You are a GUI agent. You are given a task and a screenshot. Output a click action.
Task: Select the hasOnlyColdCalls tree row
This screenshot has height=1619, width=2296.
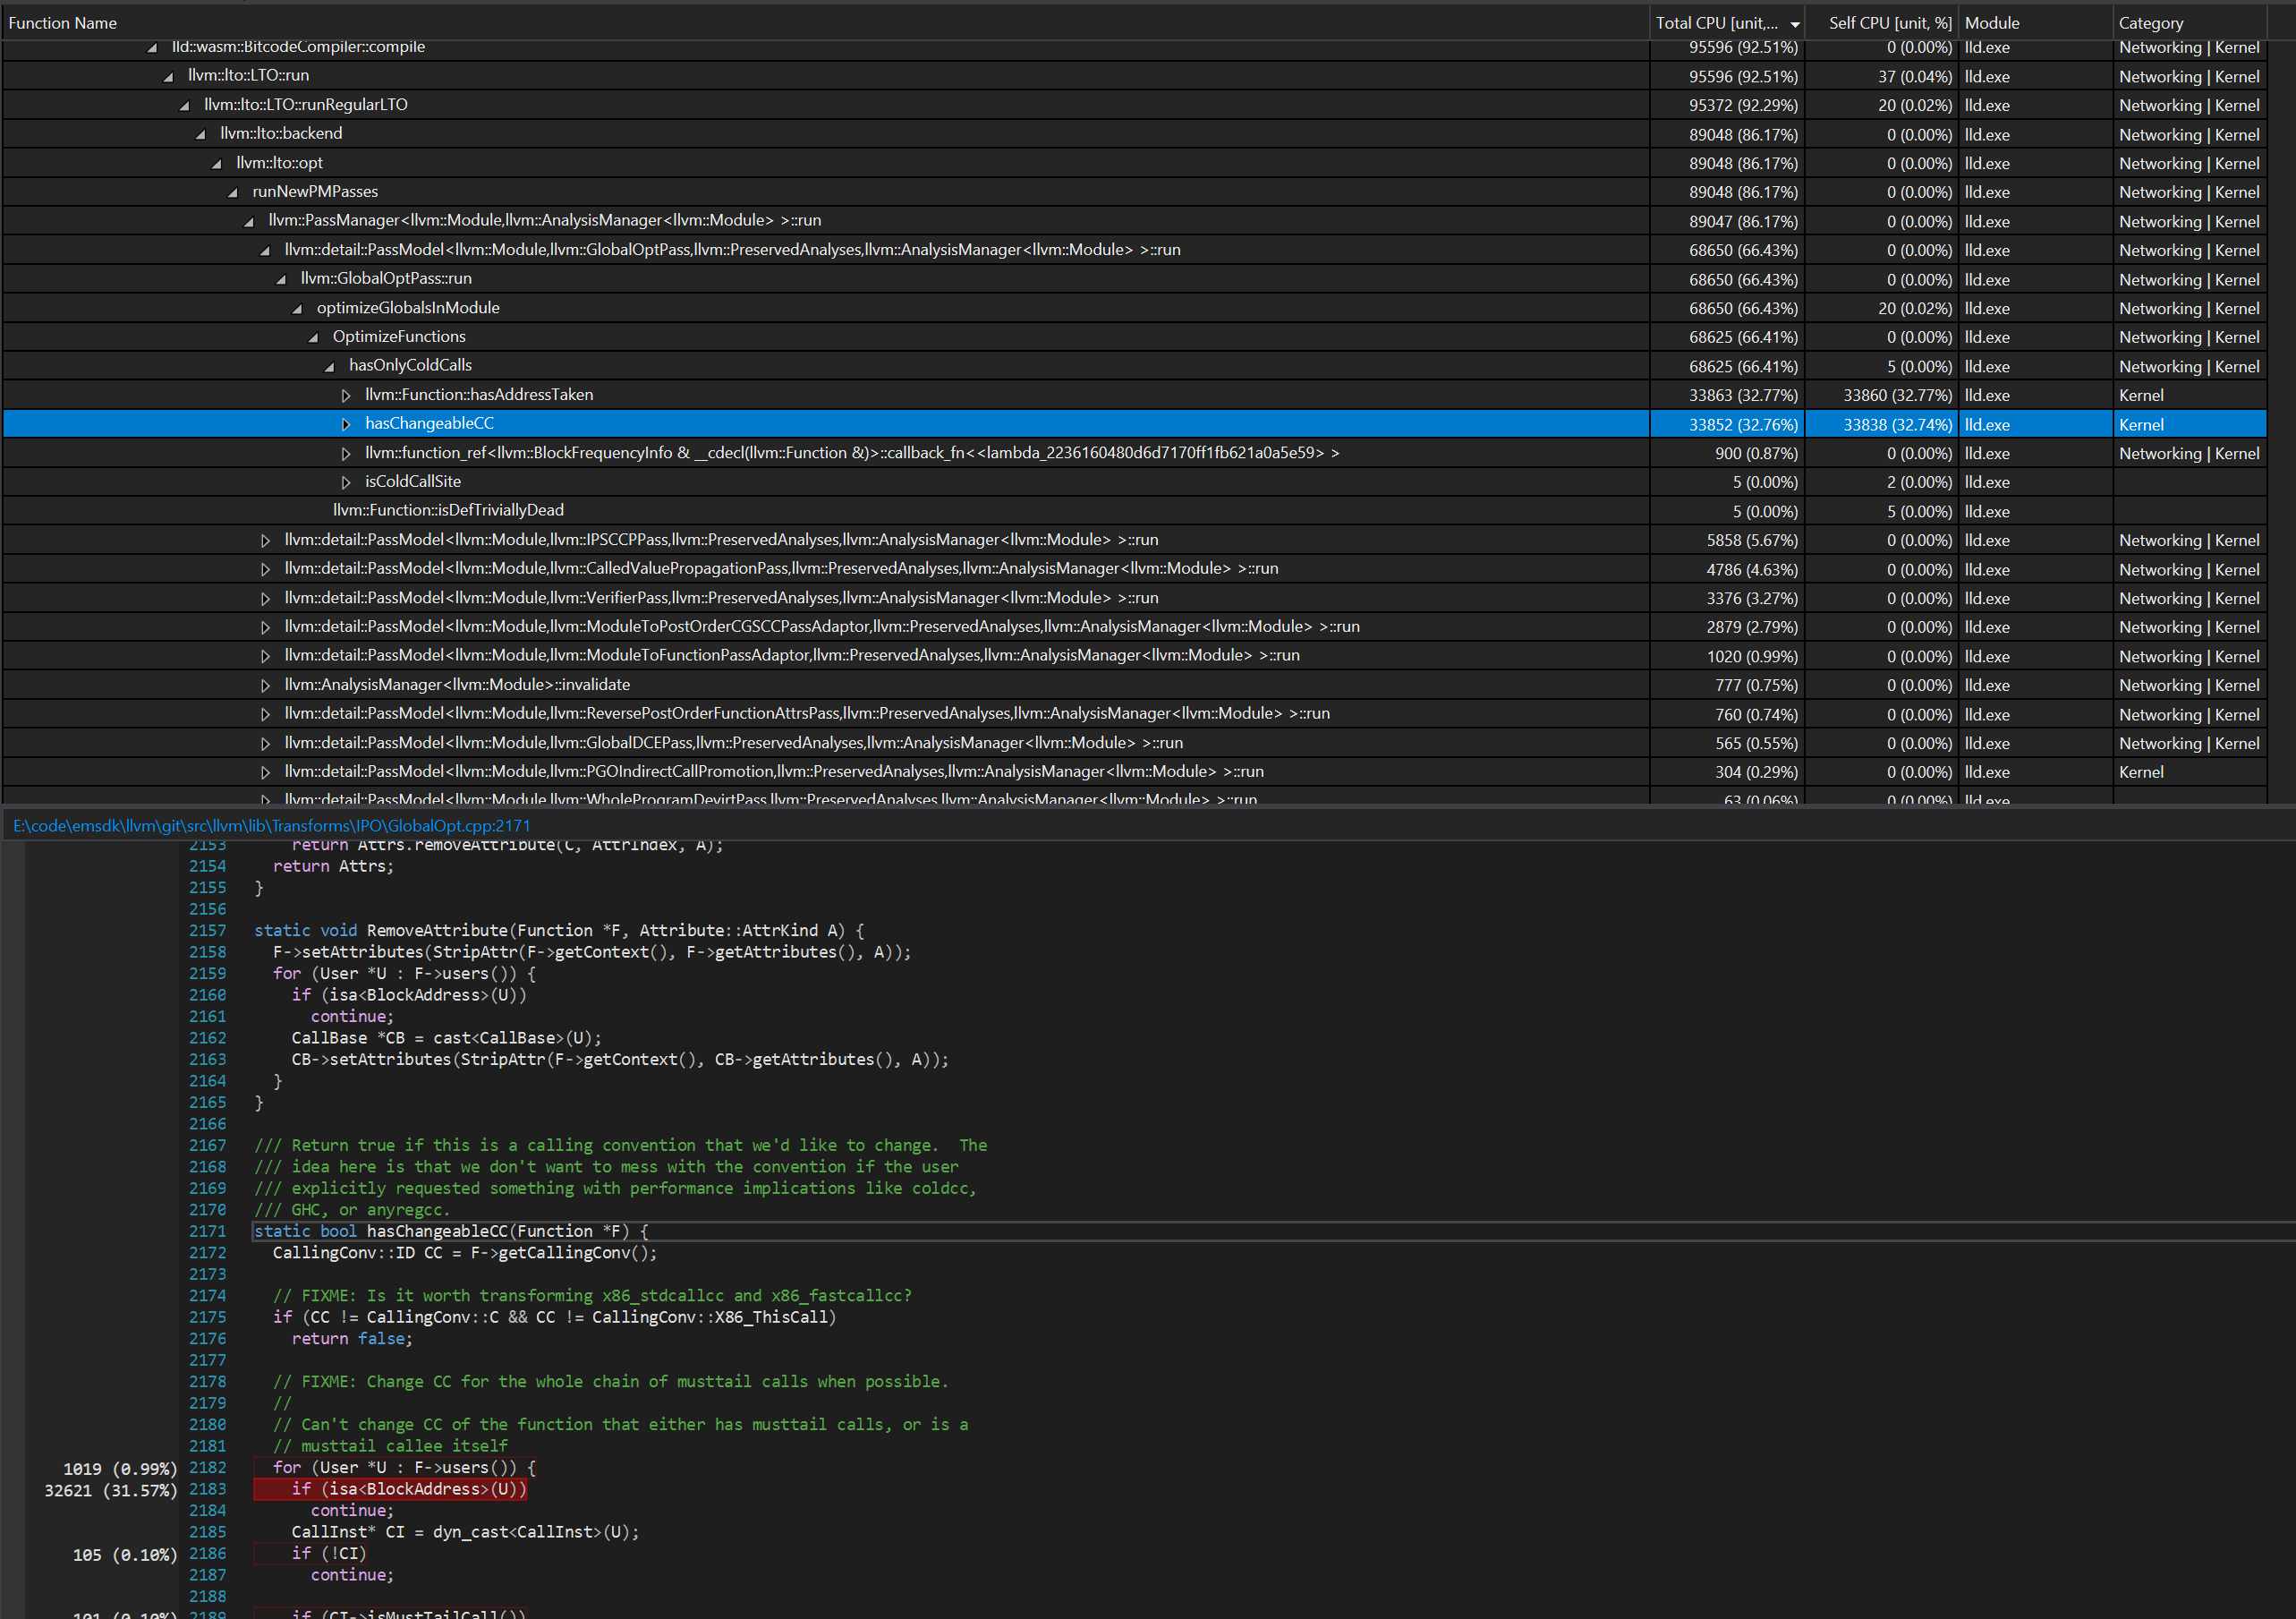pos(411,365)
